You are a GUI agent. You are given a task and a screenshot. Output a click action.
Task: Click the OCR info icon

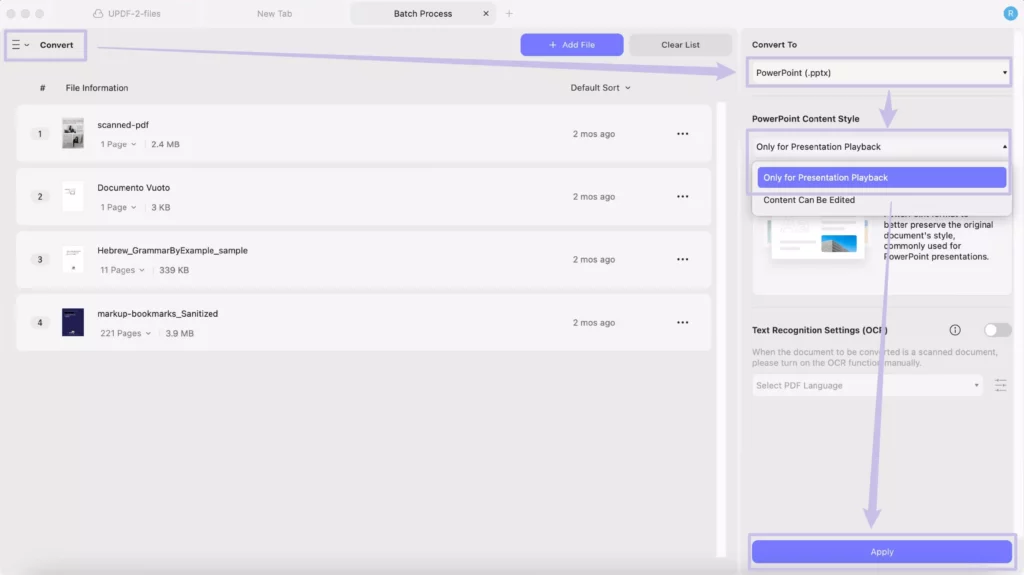954,330
